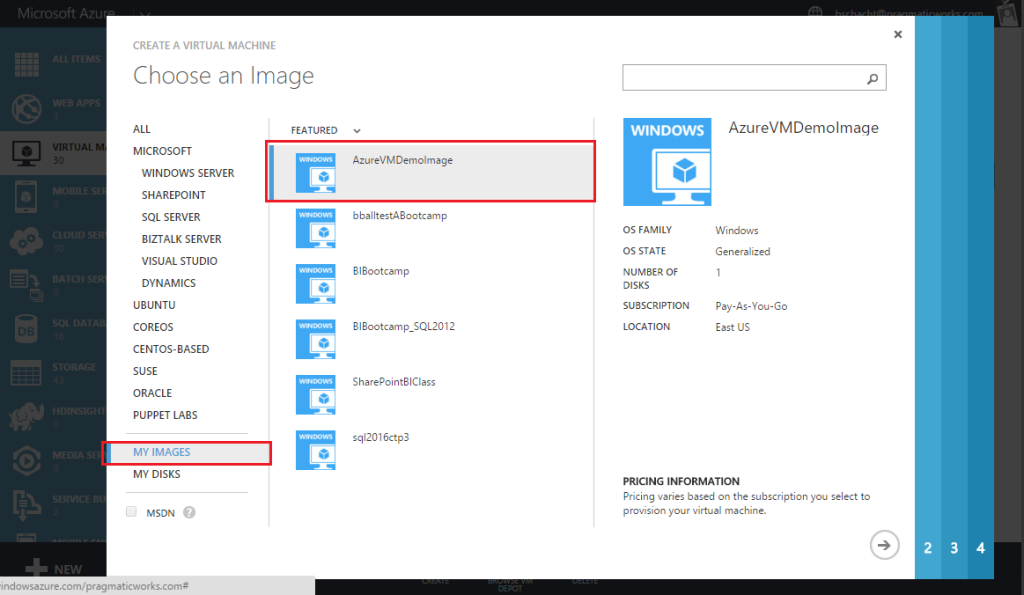This screenshot has height=595, width=1024.
Task: Click the globe icon in Azure header
Action: (815, 13)
